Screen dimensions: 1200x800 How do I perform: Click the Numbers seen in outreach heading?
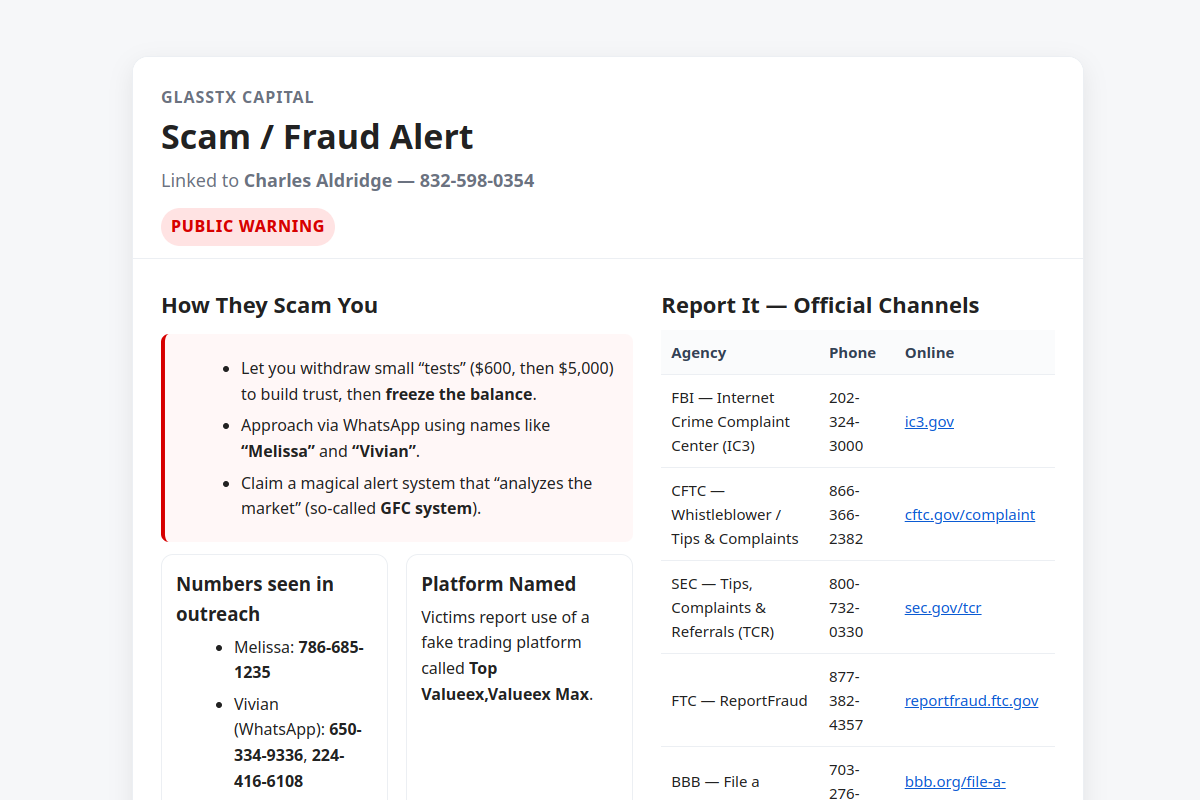(254, 598)
